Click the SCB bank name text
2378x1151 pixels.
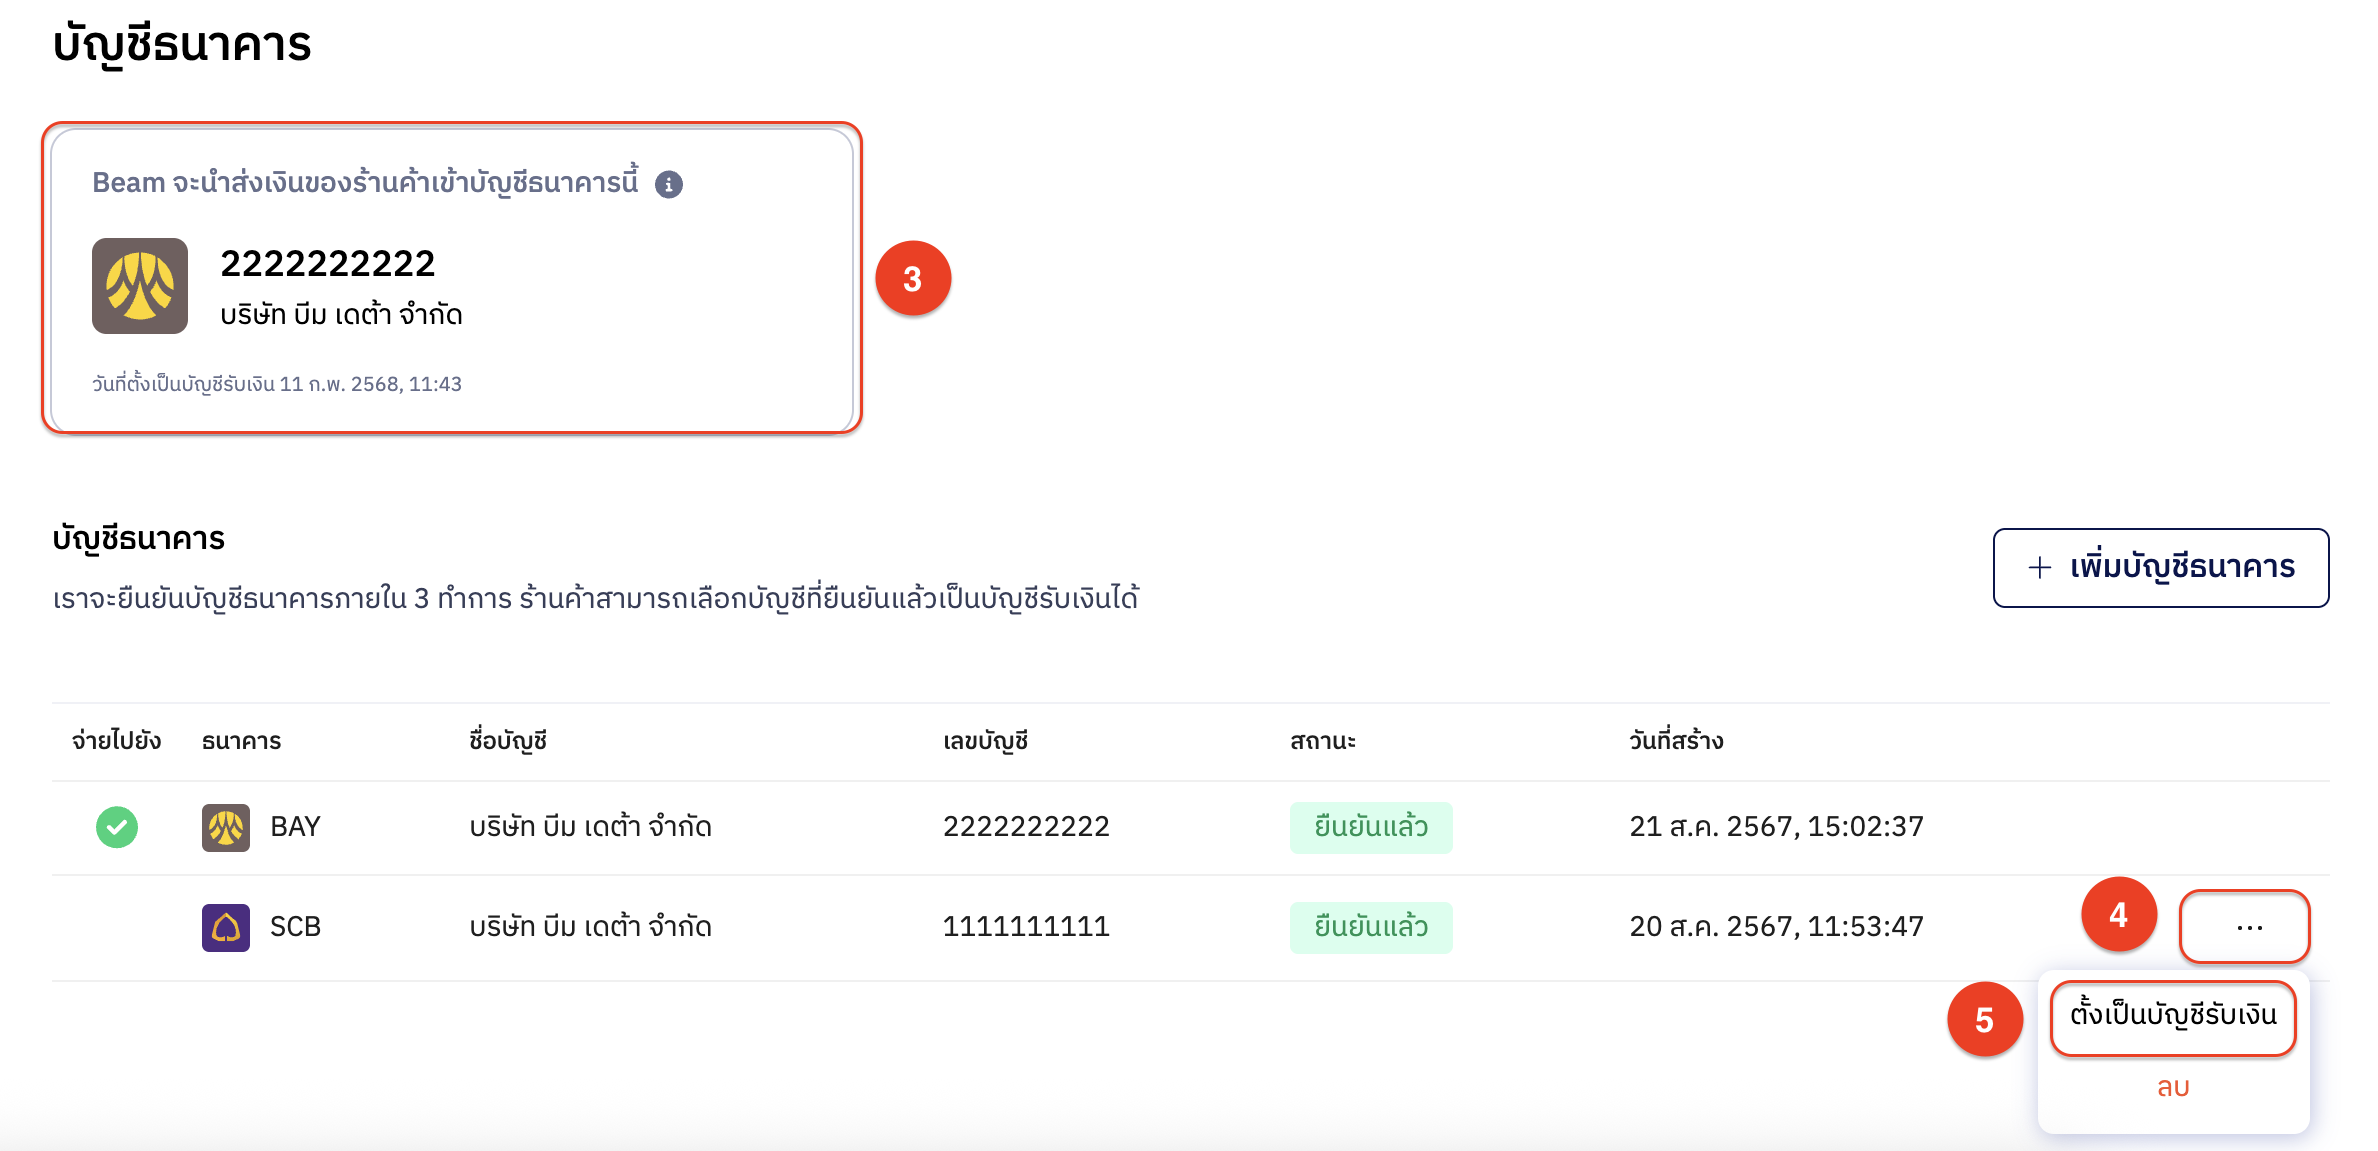(295, 927)
